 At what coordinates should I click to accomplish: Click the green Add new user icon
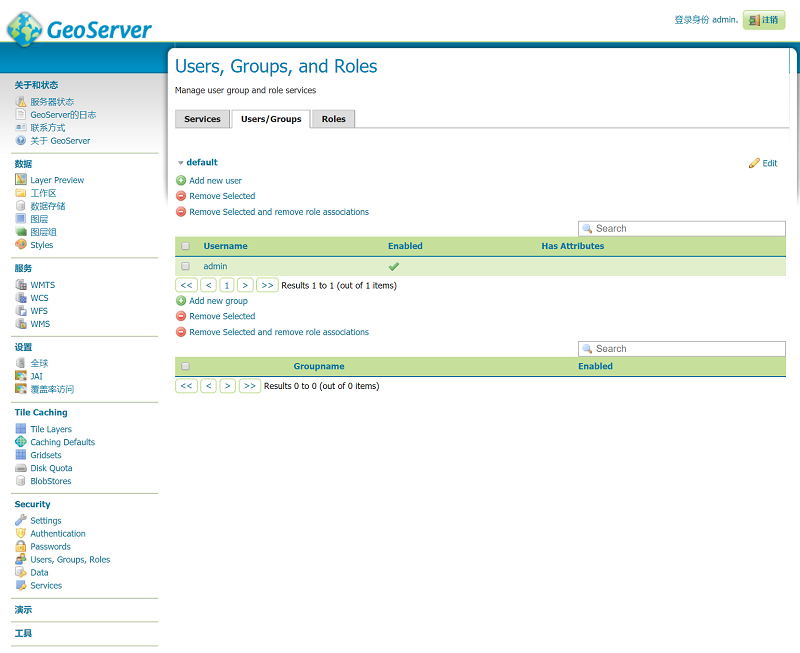[181, 181]
